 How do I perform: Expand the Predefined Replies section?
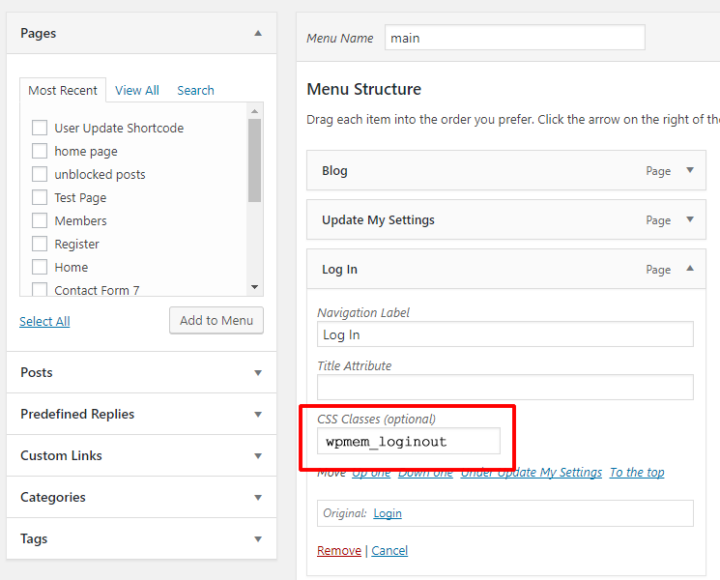(258, 414)
